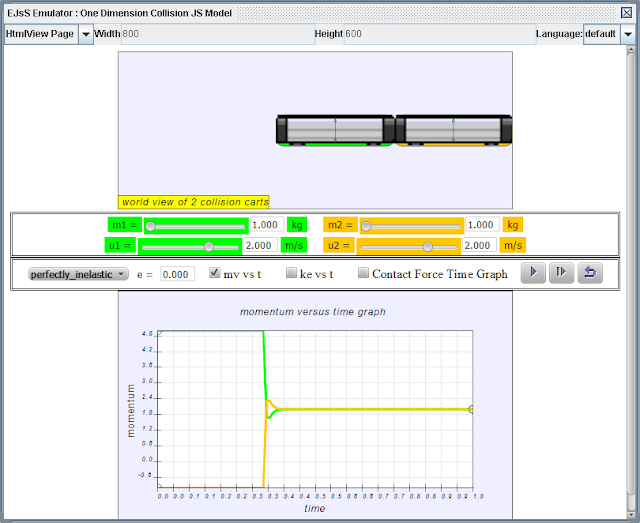Click the scrollbar up arrow

pos(632,49)
